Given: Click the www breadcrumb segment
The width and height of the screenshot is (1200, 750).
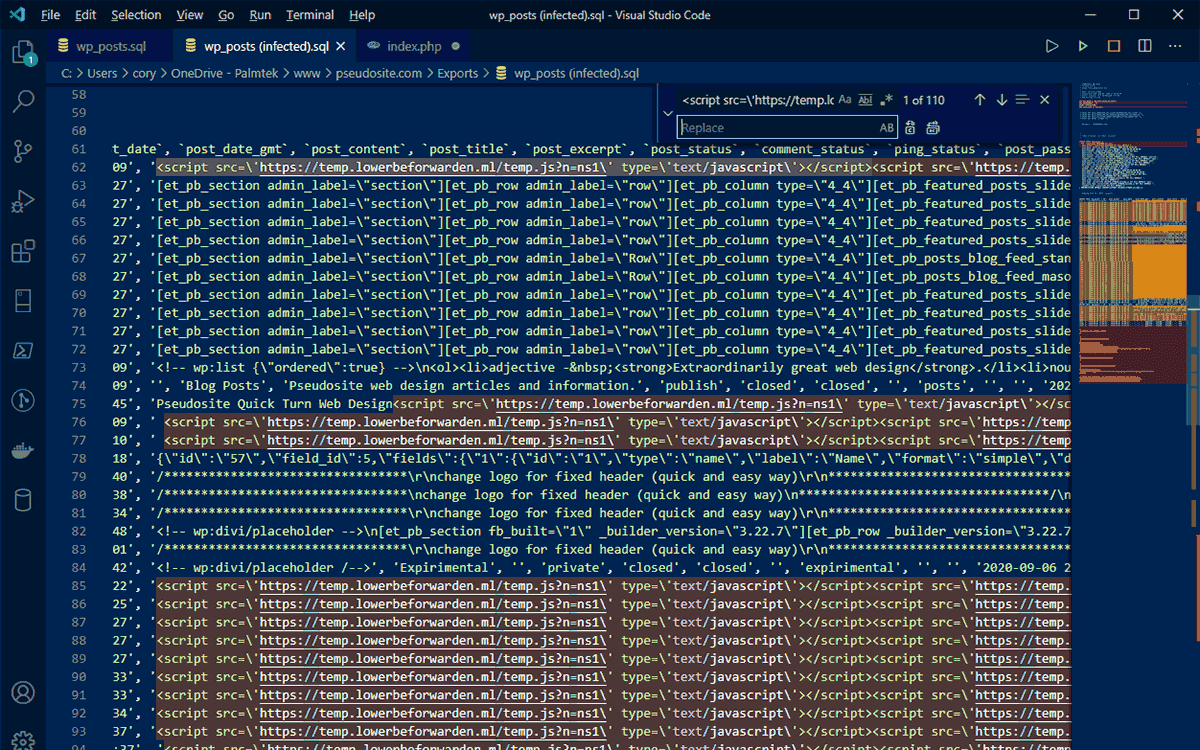Looking at the screenshot, I should [307, 73].
